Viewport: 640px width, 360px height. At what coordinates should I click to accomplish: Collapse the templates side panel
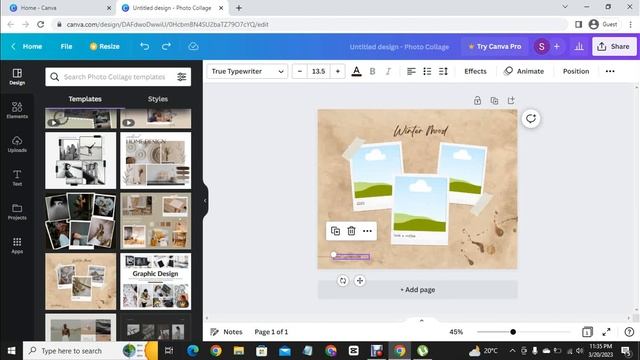(205, 201)
